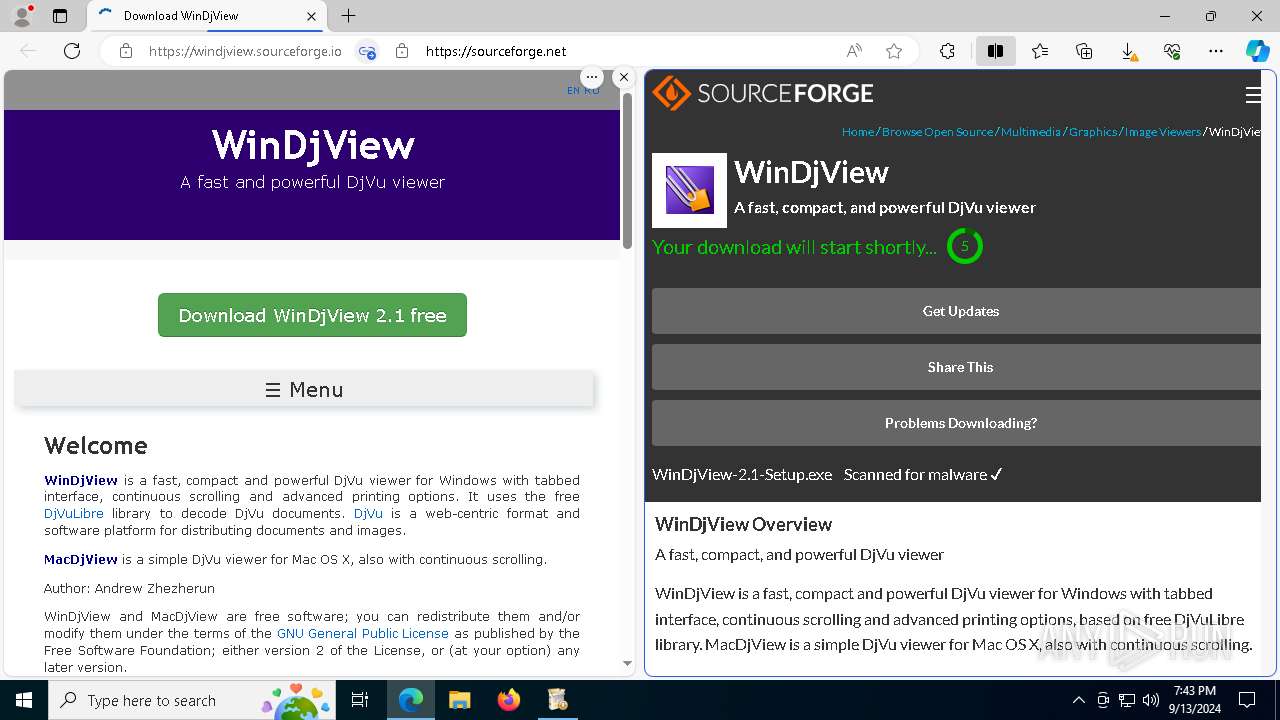Open a new tab with plus icon
The height and width of the screenshot is (720, 1280).
348,16
